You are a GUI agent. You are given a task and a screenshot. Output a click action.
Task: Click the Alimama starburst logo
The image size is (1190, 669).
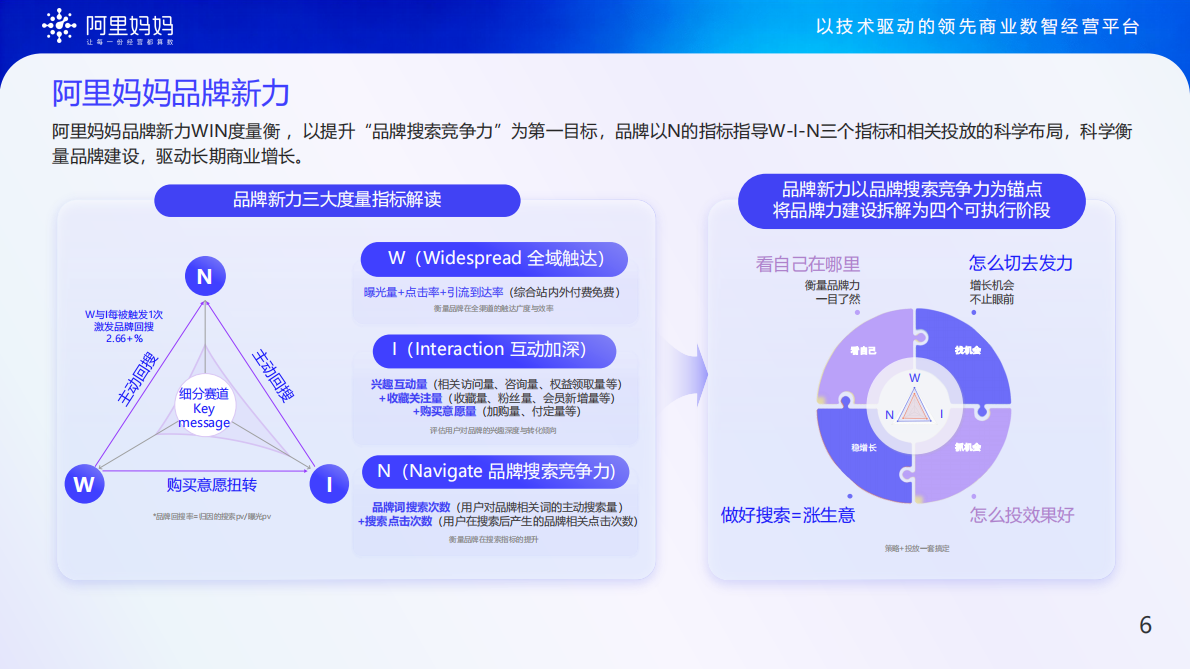[60, 25]
